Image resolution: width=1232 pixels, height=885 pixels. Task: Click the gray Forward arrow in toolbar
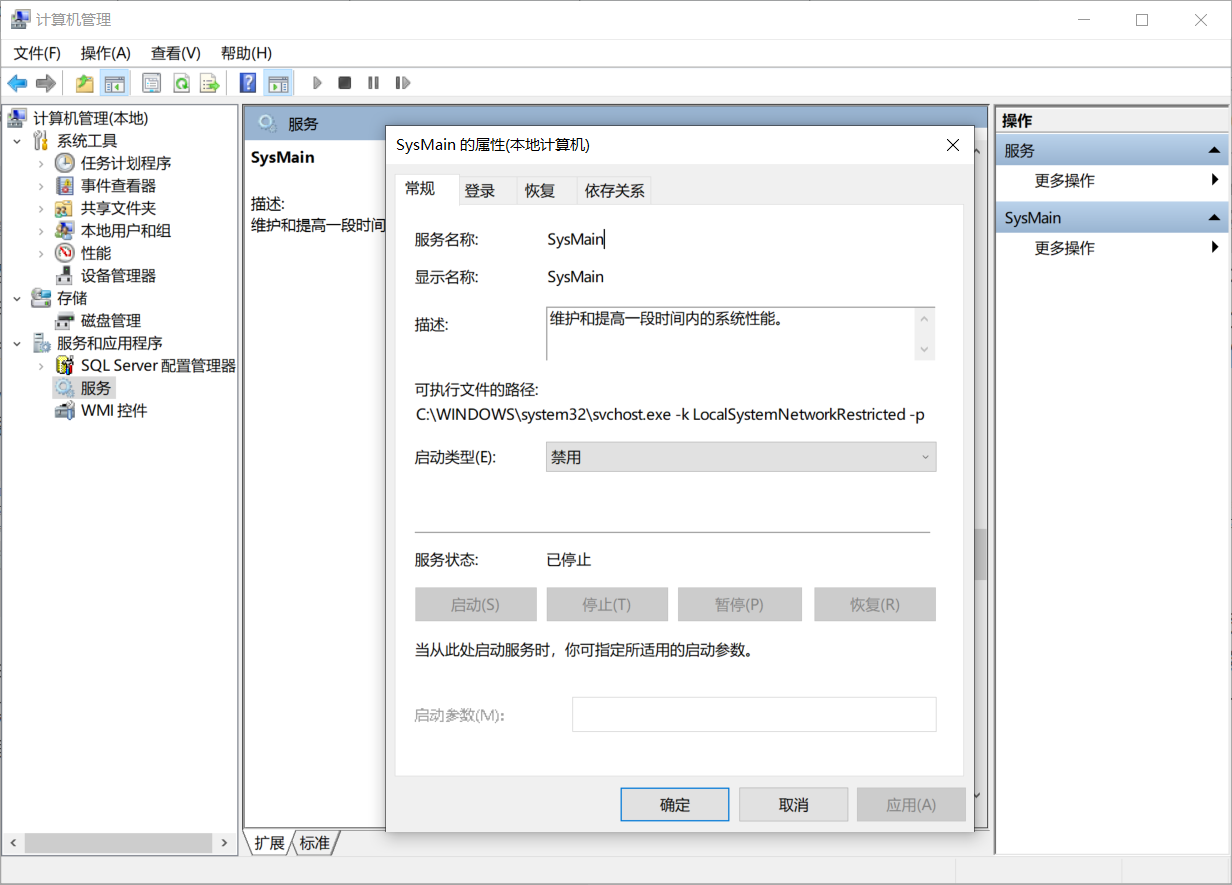click(x=44, y=83)
